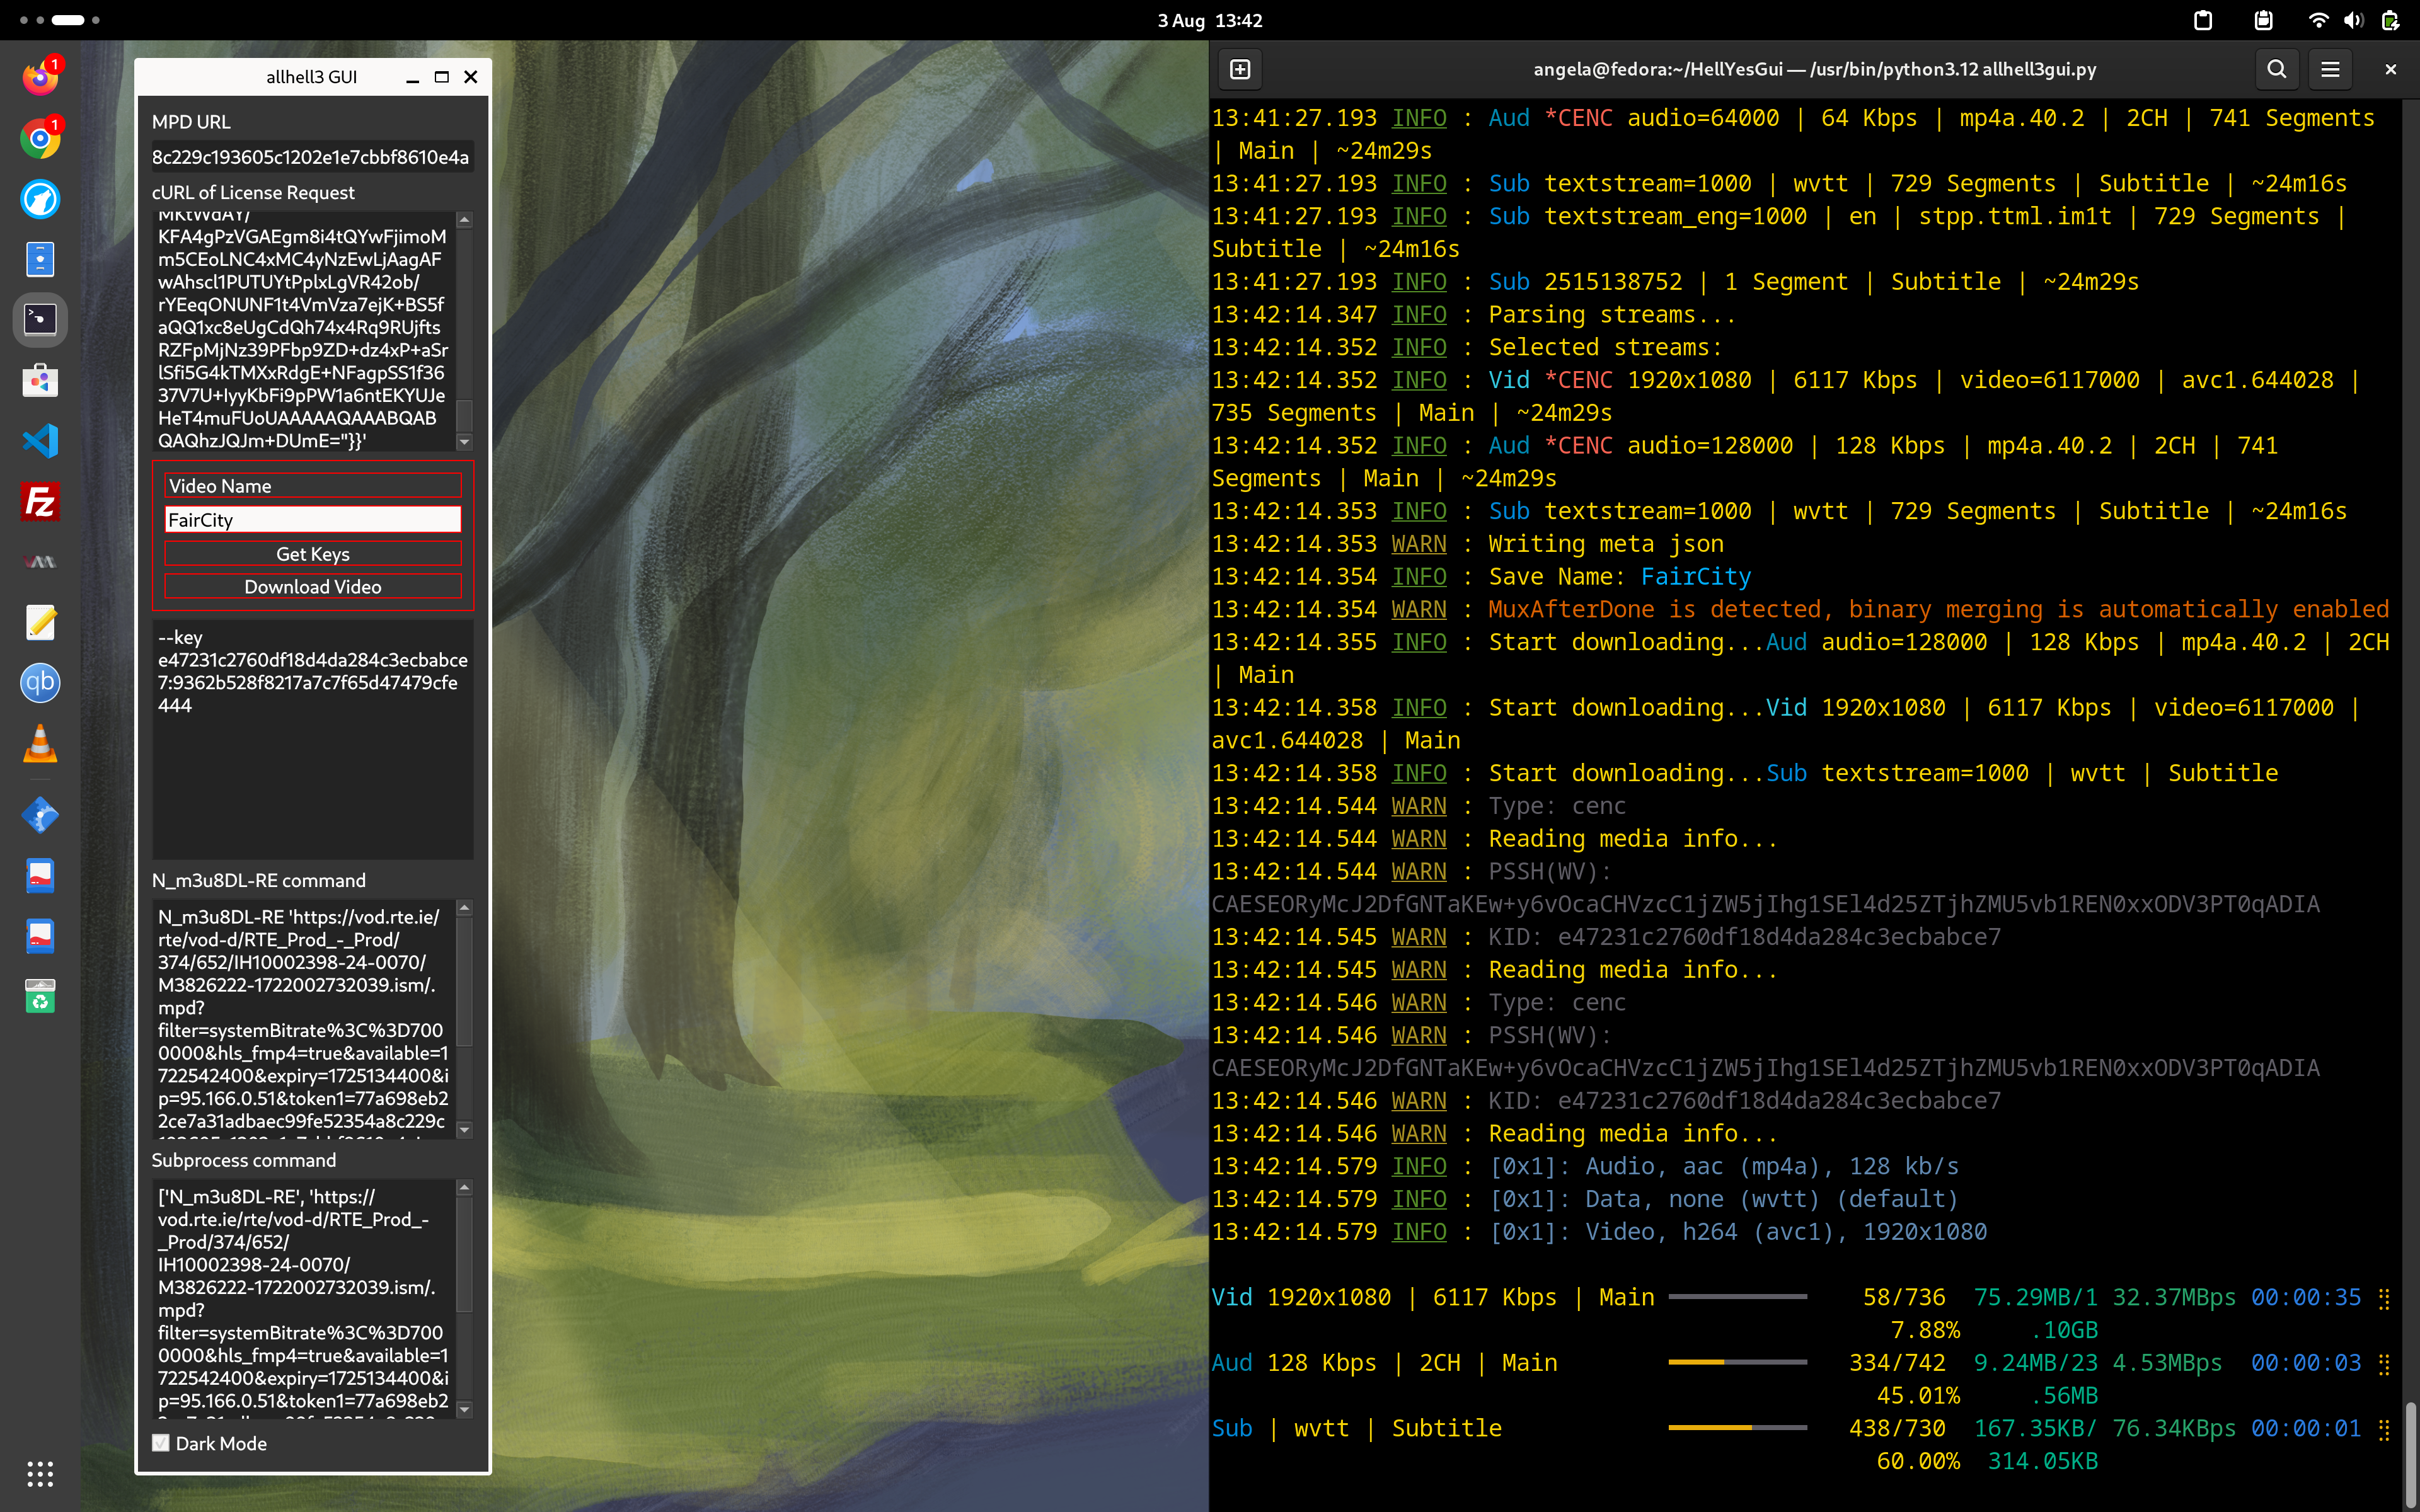This screenshot has height=1512, width=2420.
Task: Open the terminal hamburger menu
Action: coord(2330,69)
